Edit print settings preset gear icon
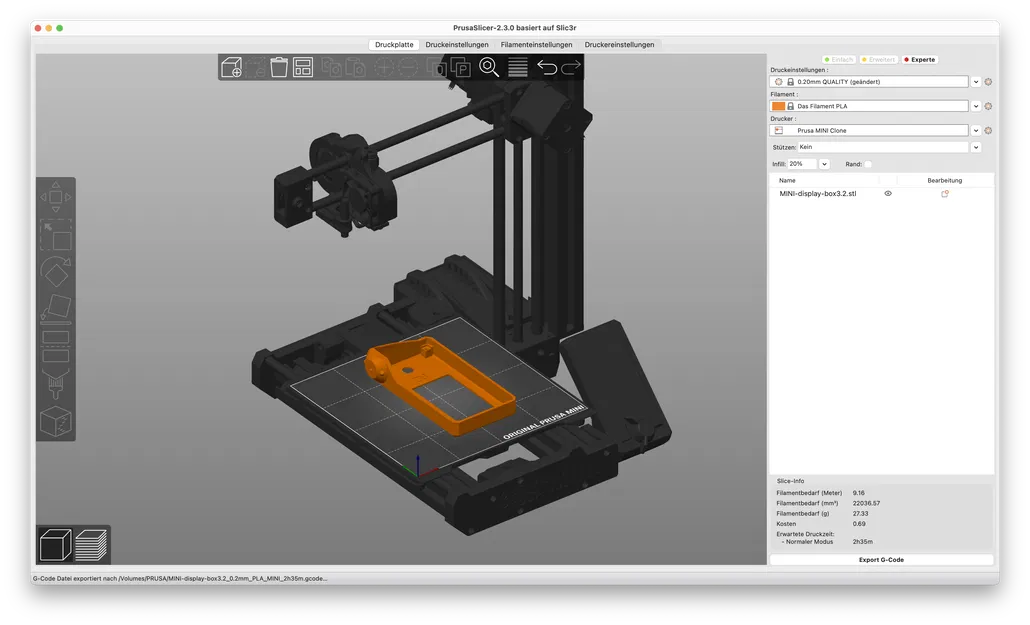Viewport: 1030px width, 625px height. (988, 82)
